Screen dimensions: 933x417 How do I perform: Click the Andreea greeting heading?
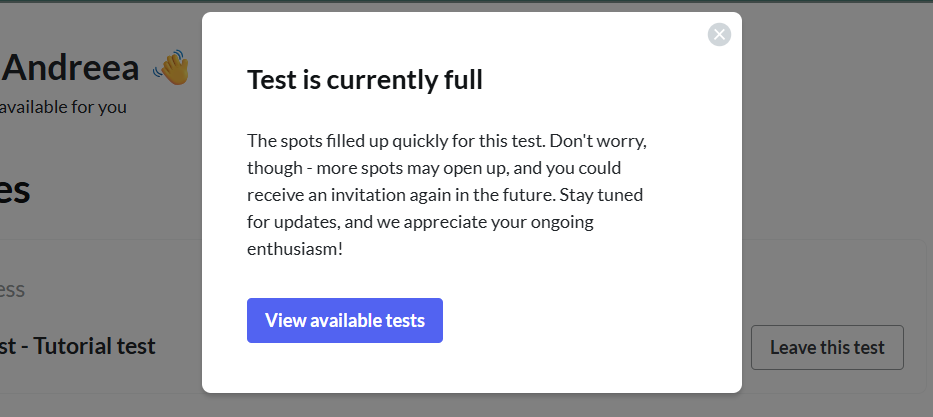(70, 67)
